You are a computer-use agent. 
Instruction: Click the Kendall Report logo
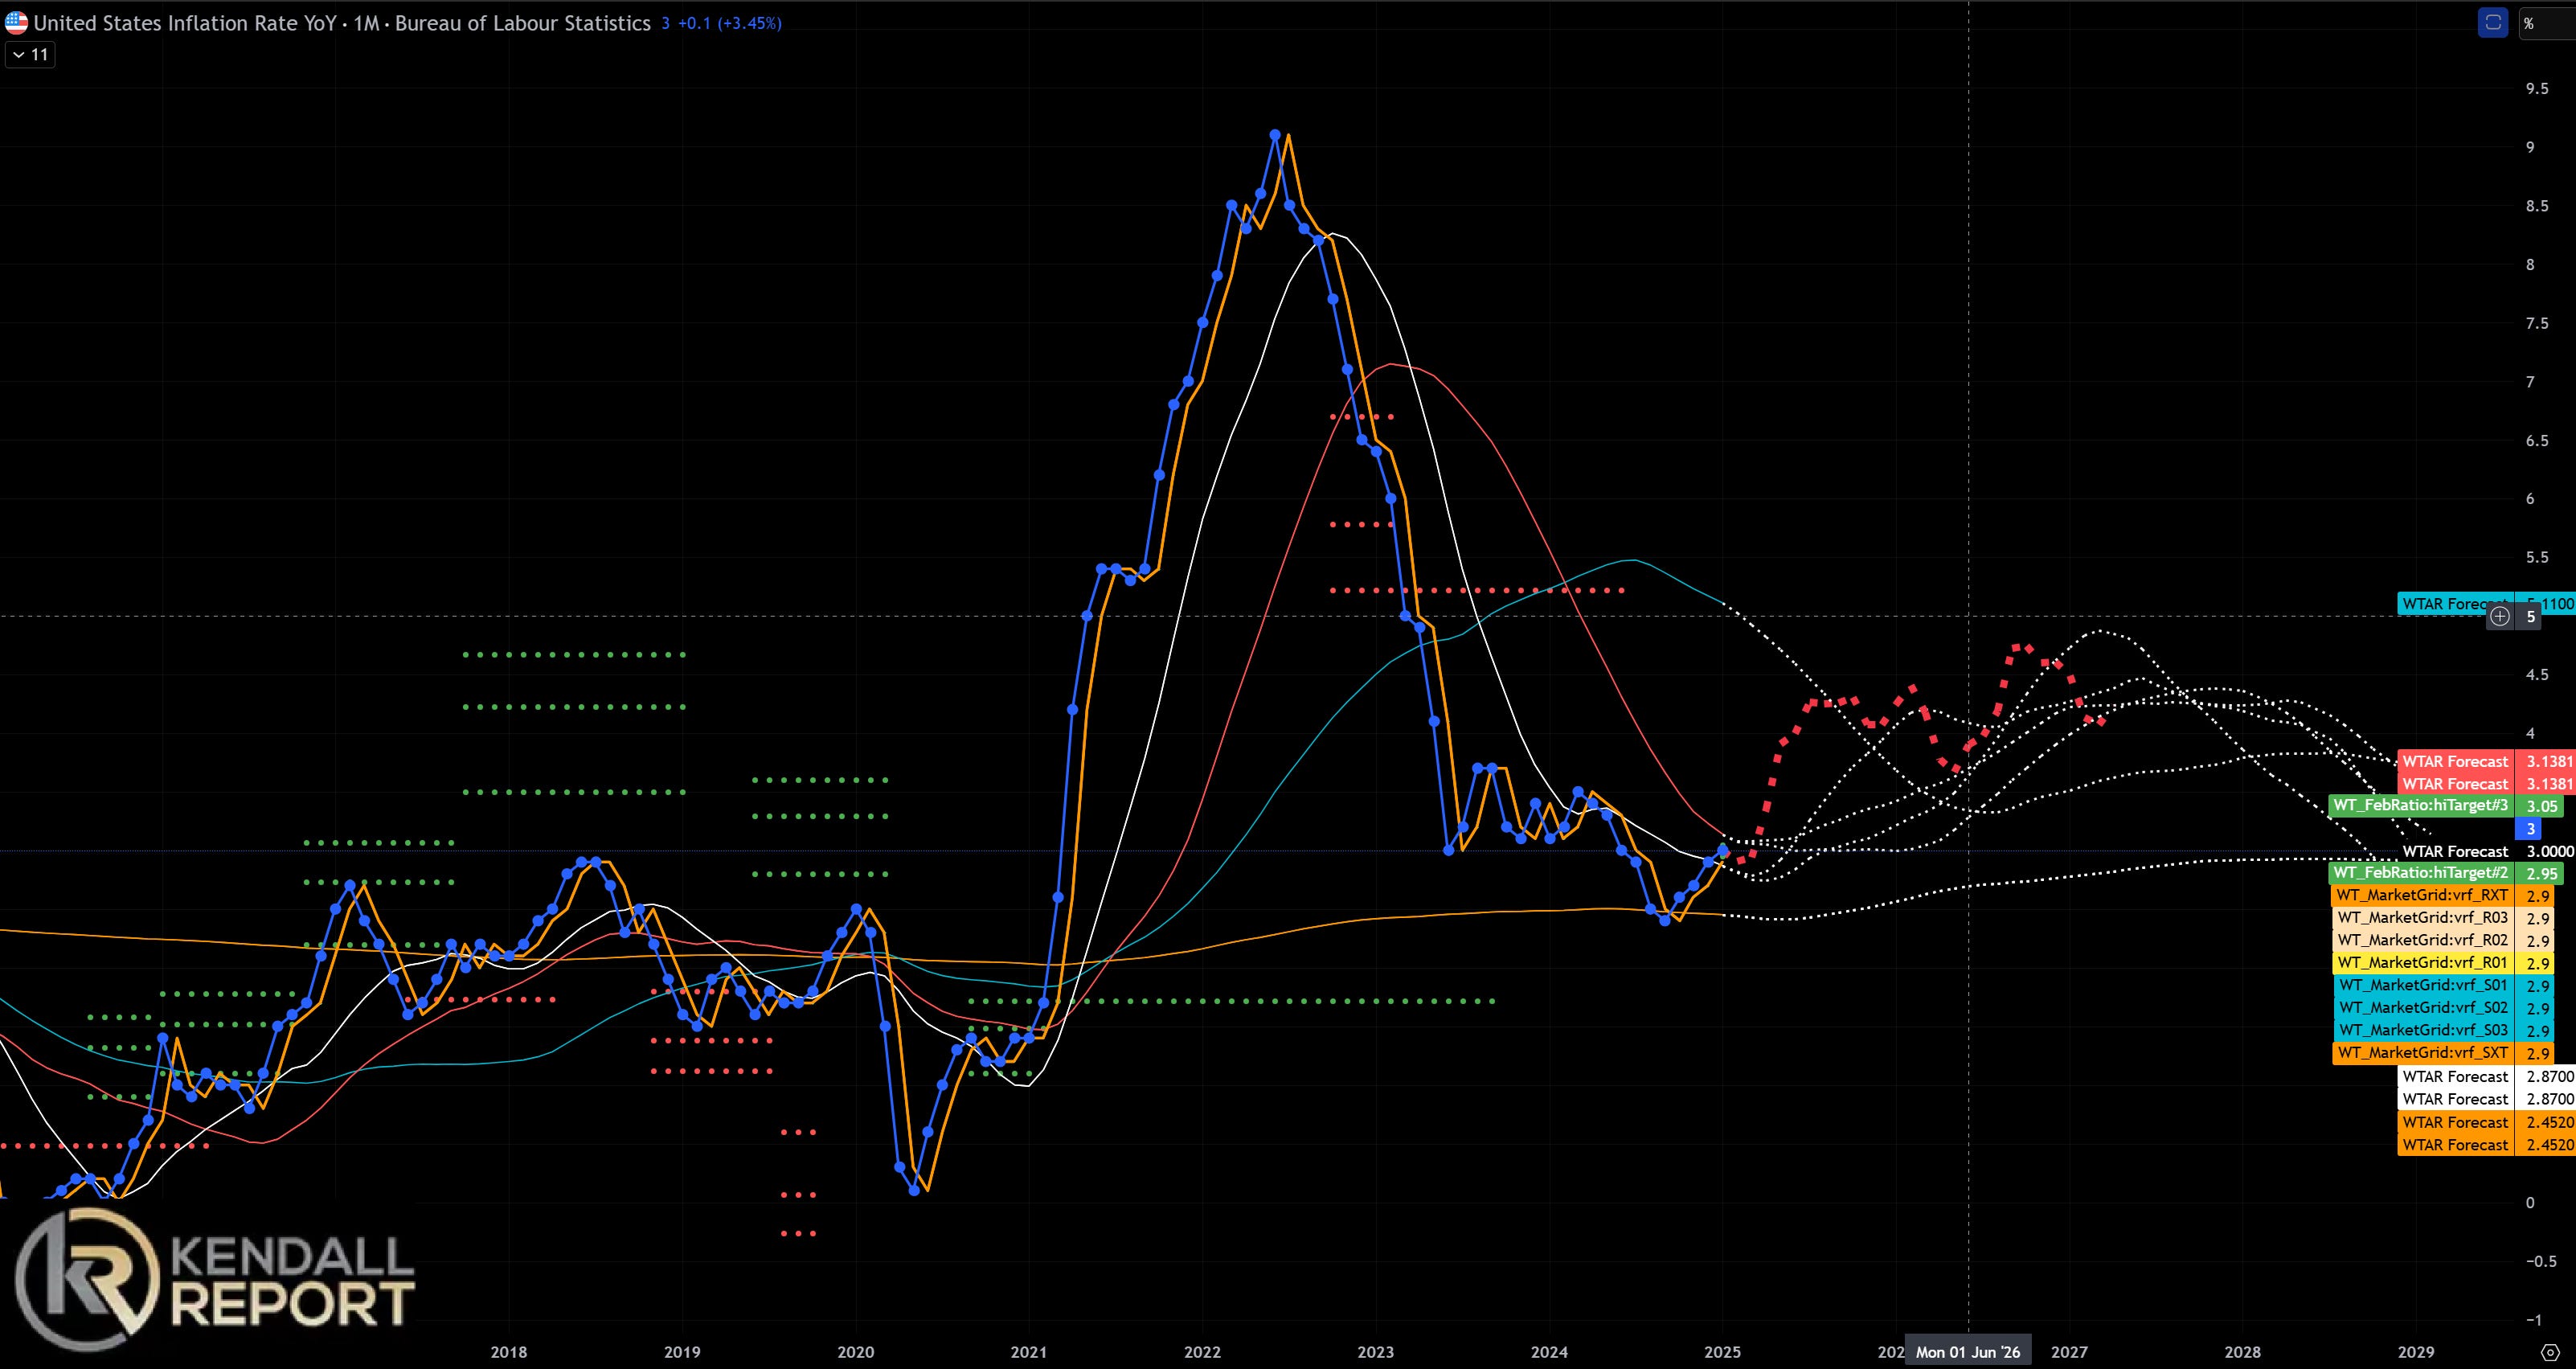214,1279
